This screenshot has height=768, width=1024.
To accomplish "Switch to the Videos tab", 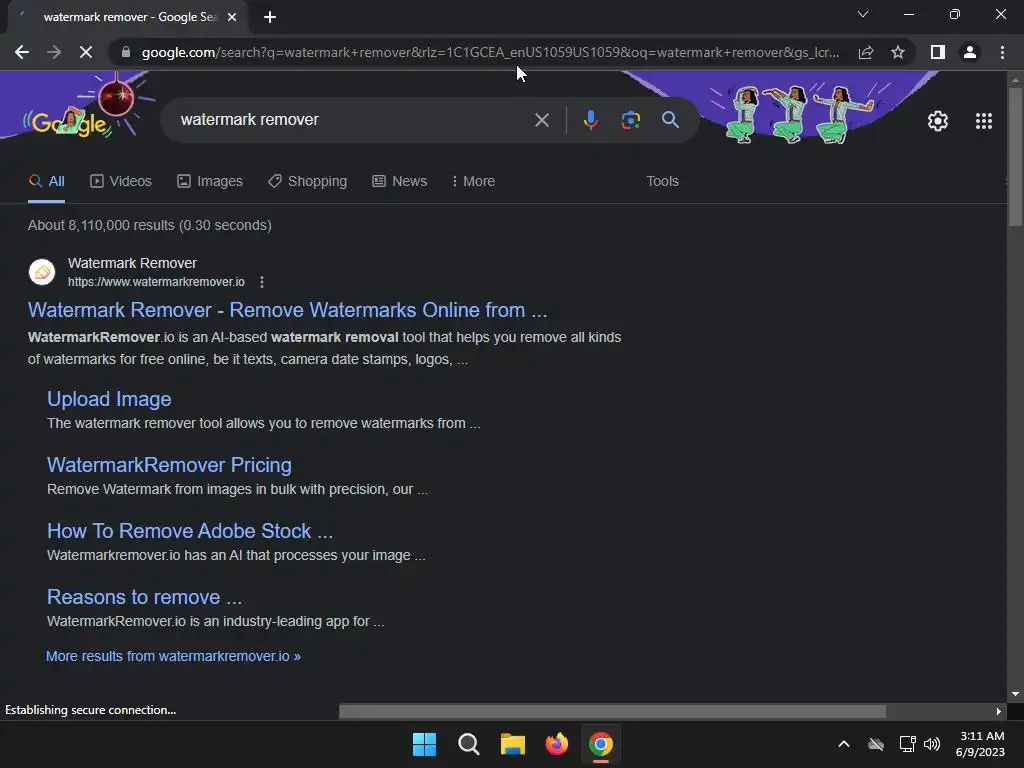I will (121, 182).
